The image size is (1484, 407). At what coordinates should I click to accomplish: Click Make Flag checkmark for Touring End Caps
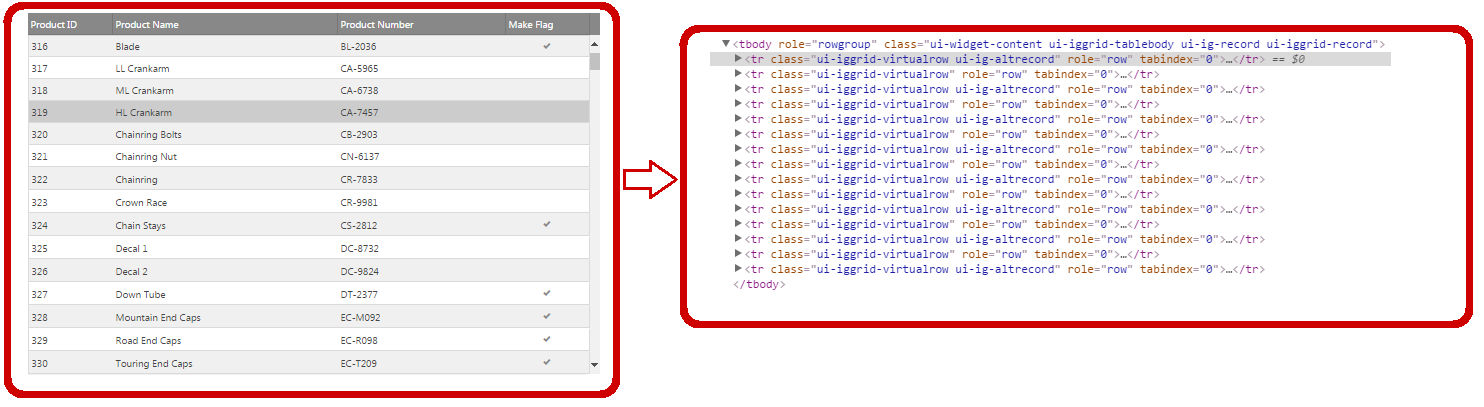[547, 363]
